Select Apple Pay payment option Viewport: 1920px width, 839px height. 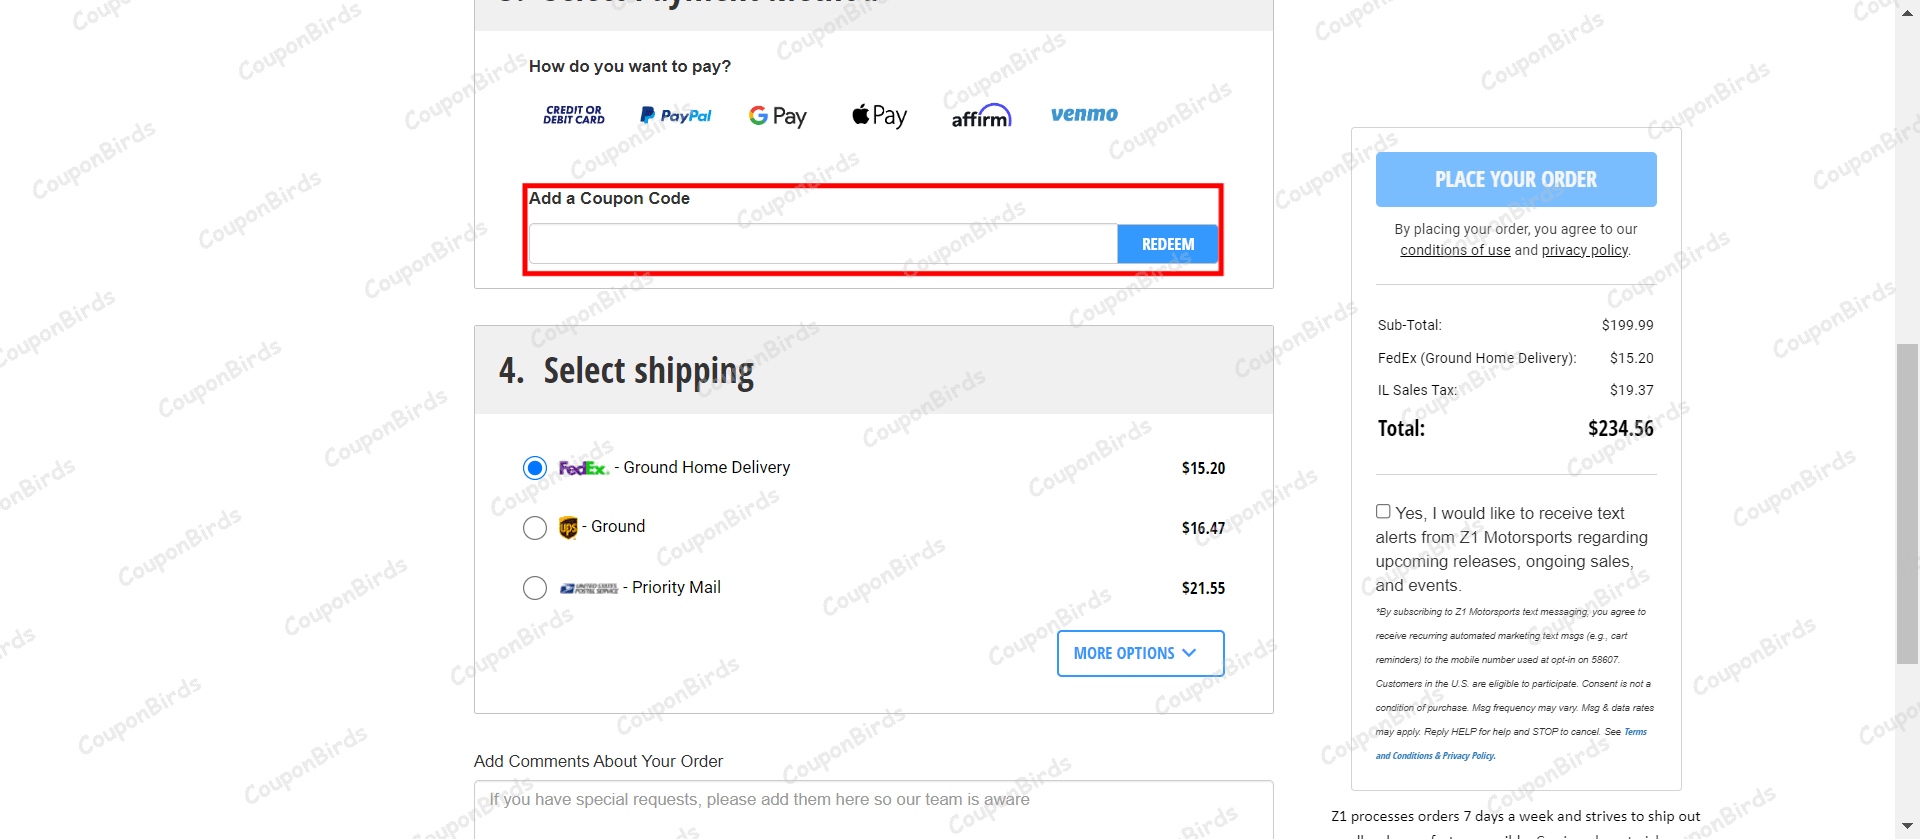click(878, 115)
